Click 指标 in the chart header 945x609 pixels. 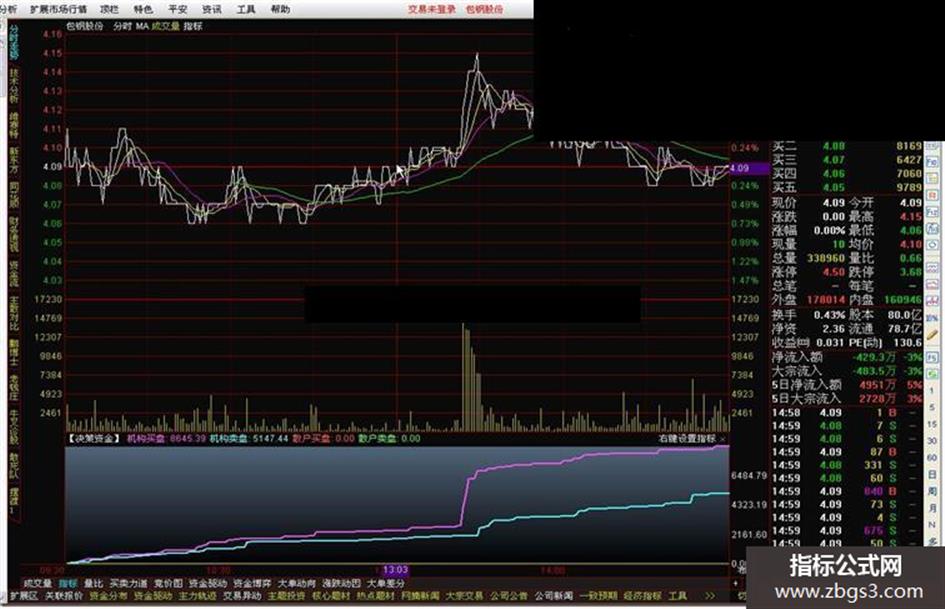[x=193, y=26]
